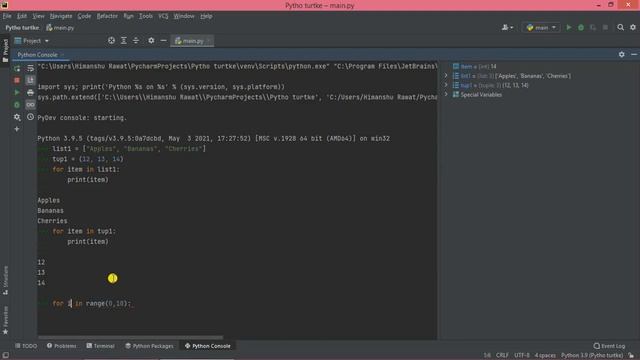Collapse all in Project view
The image size is (640, 360).
coord(136,41)
